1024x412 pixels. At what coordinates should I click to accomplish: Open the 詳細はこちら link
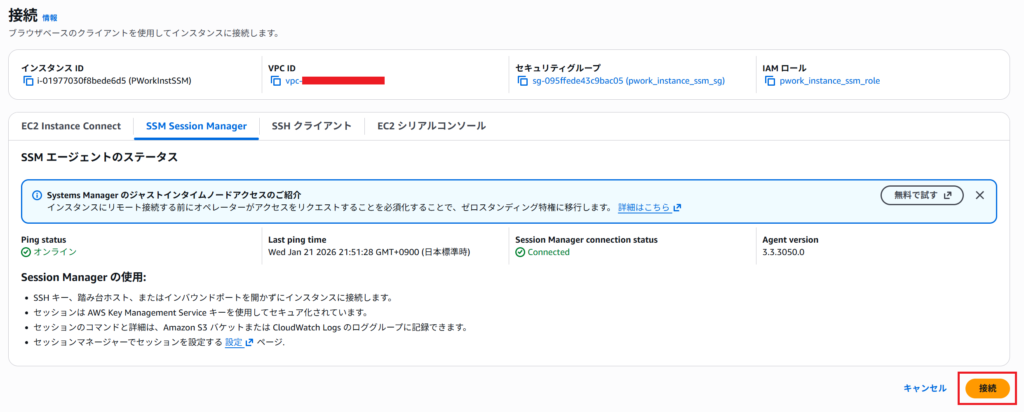click(644, 207)
